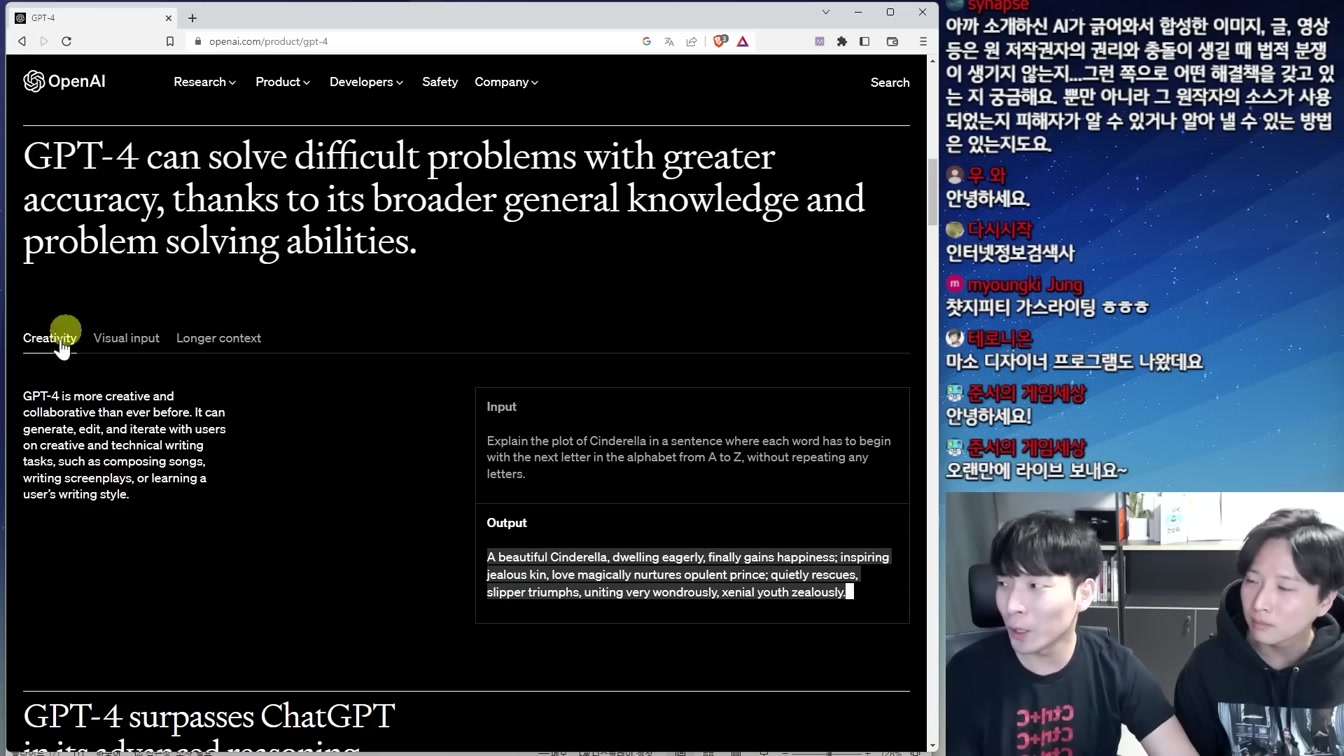The width and height of the screenshot is (1344, 756).
Task: Toggle the browser sidebar panel icon
Action: tap(865, 42)
